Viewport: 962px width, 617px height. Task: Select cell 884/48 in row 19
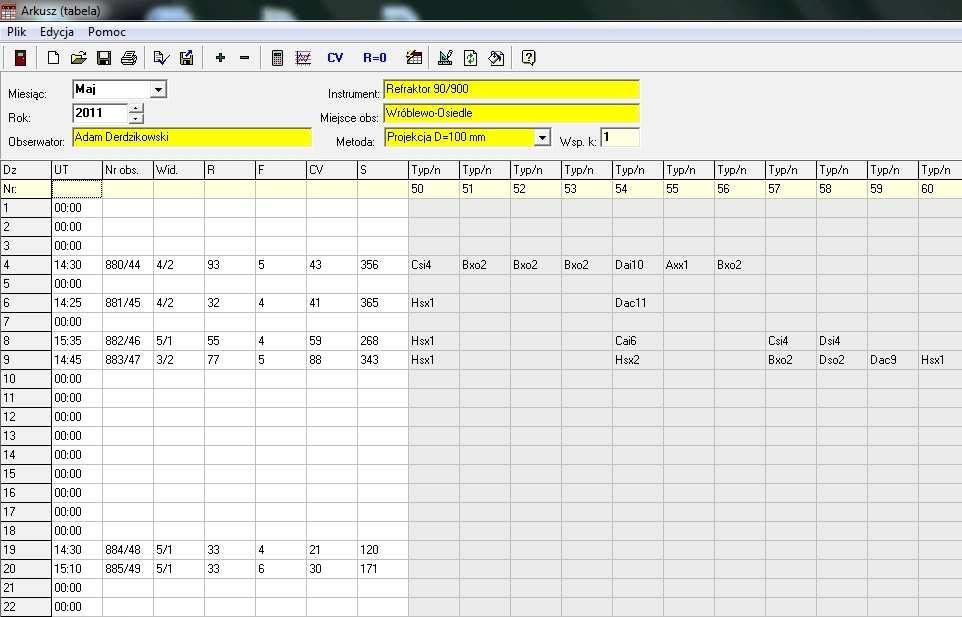pos(128,550)
